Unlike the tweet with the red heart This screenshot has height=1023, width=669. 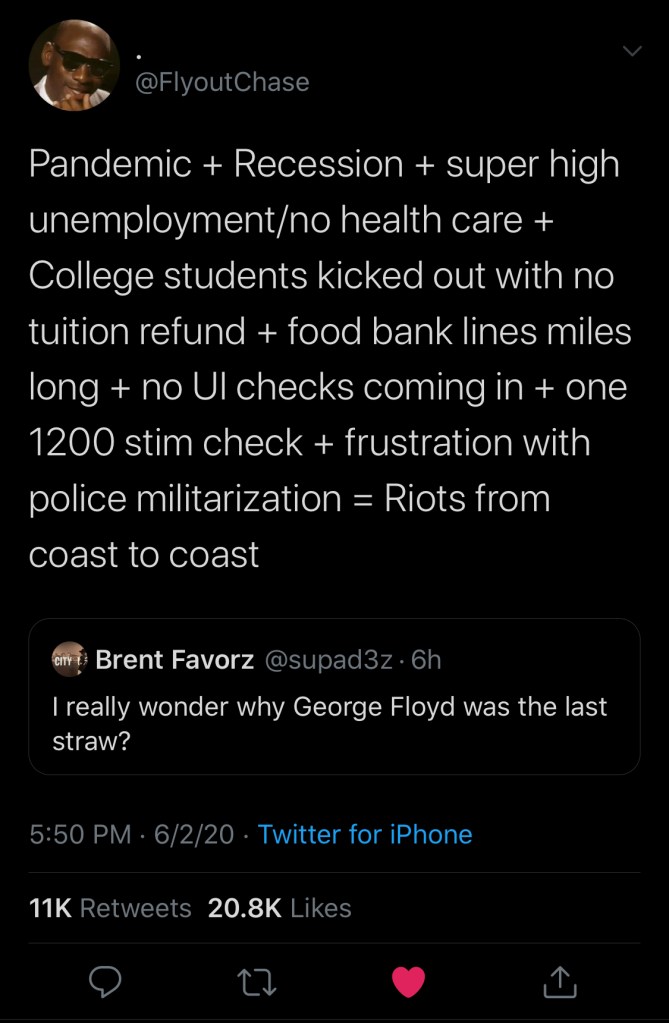coord(408,983)
